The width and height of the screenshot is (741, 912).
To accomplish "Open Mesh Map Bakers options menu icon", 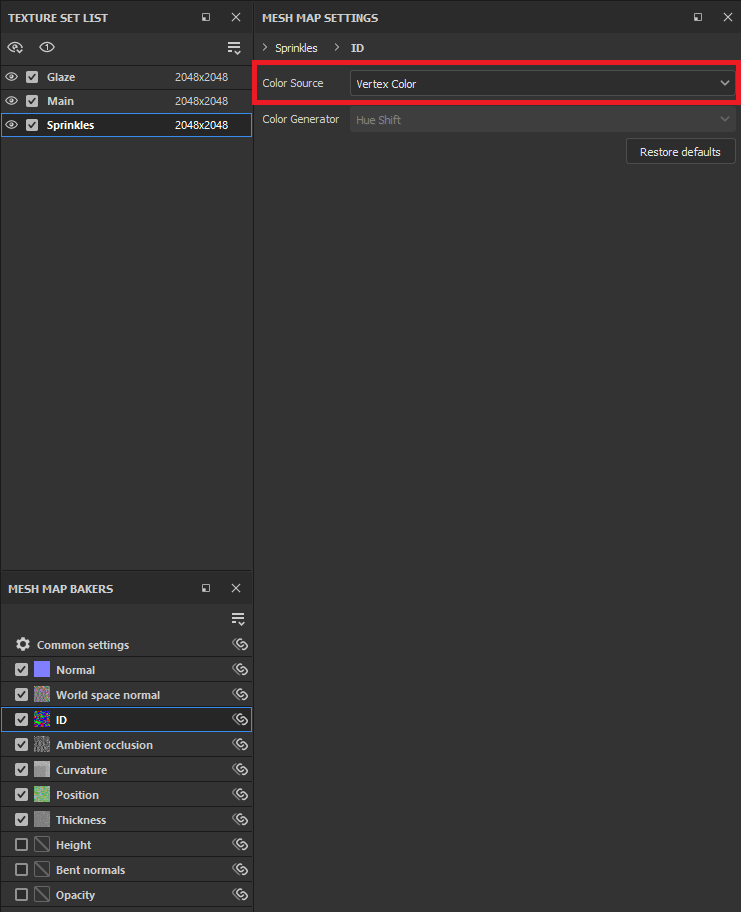I will [237, 619].
